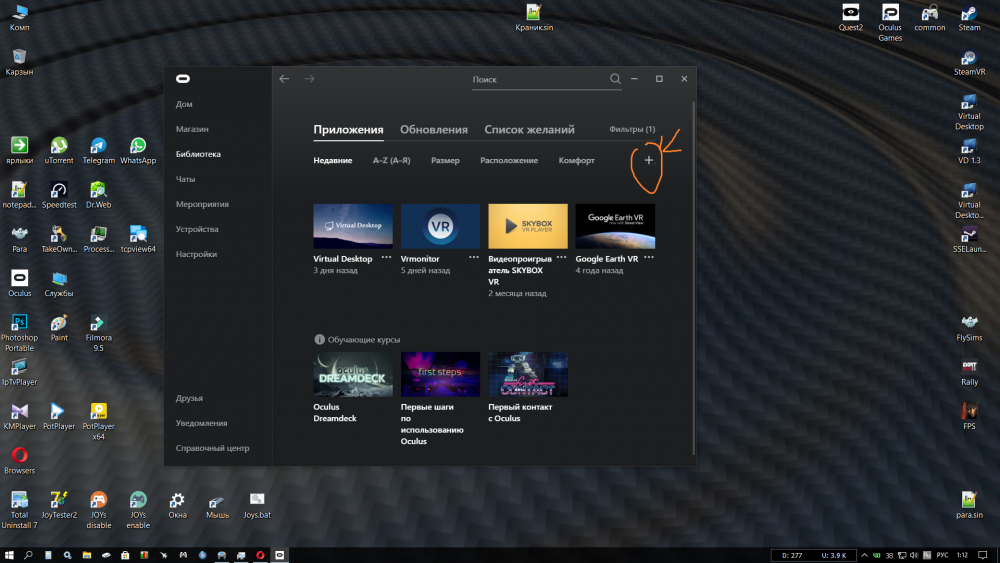Open Фильтры (1) filter options
Image resolution: width=1000 pixels, height=563 pixels.
point(632,130)
